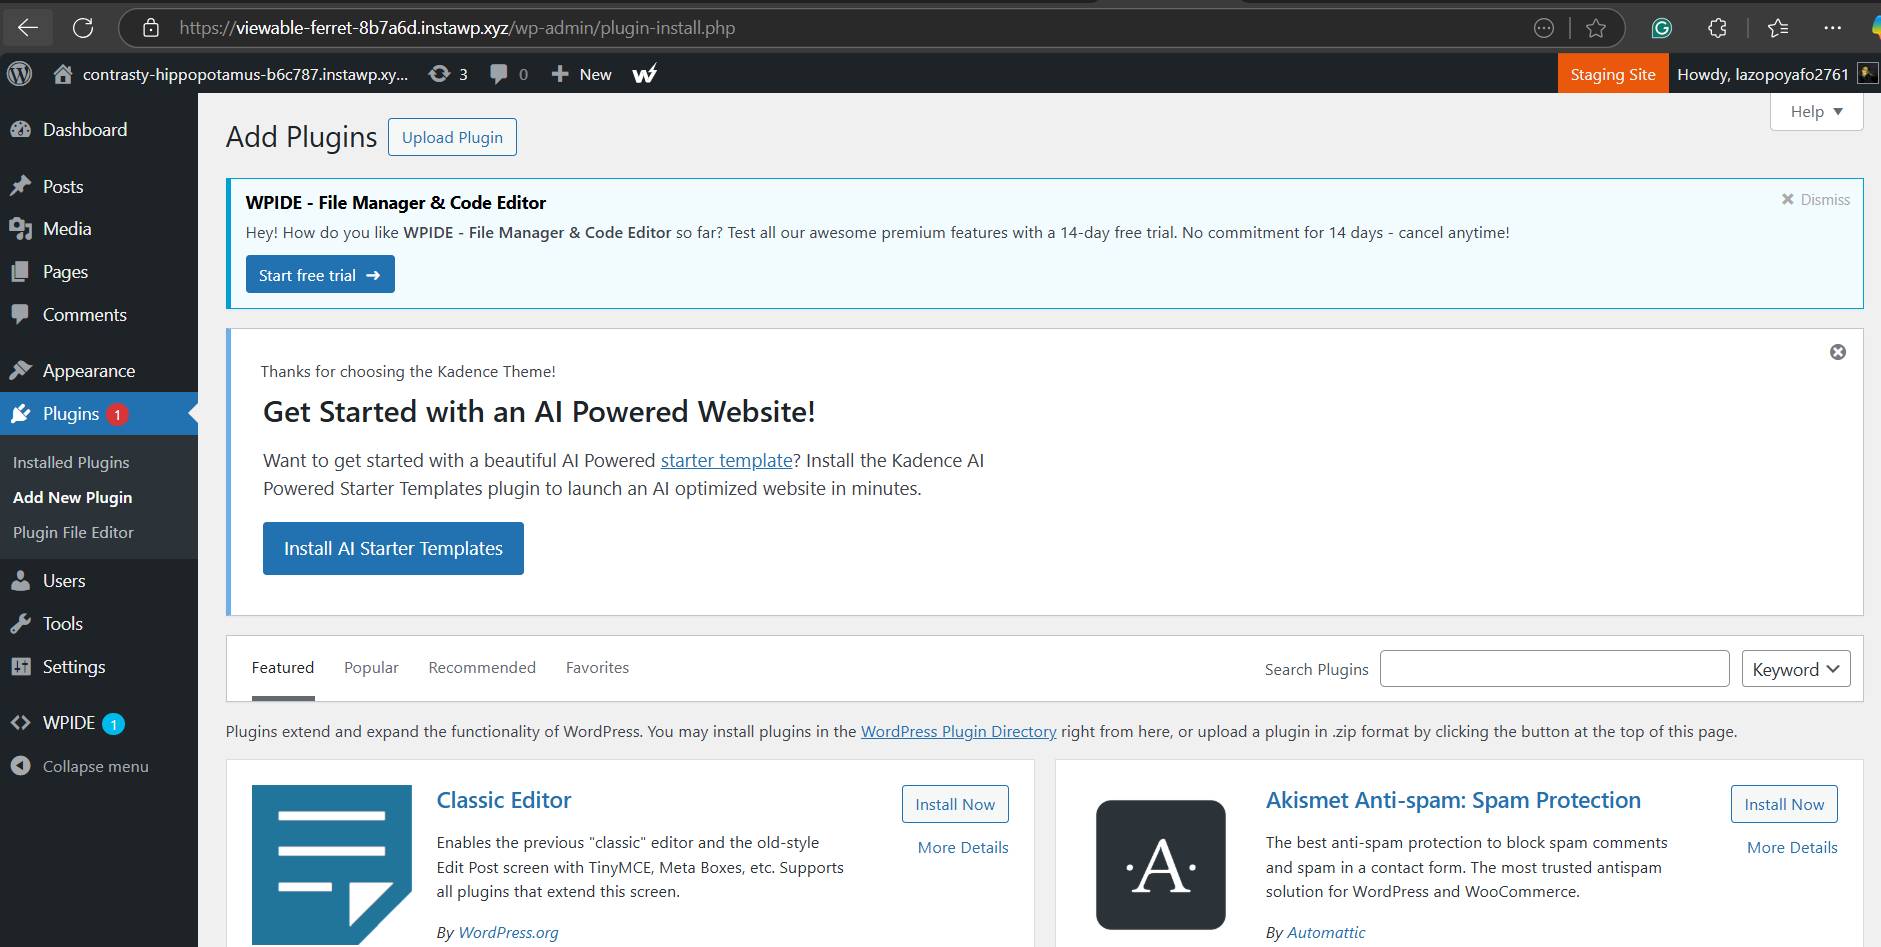Close the Kadence Theme notice
The image size is (1881, 947).
(x=1838, y=352)
